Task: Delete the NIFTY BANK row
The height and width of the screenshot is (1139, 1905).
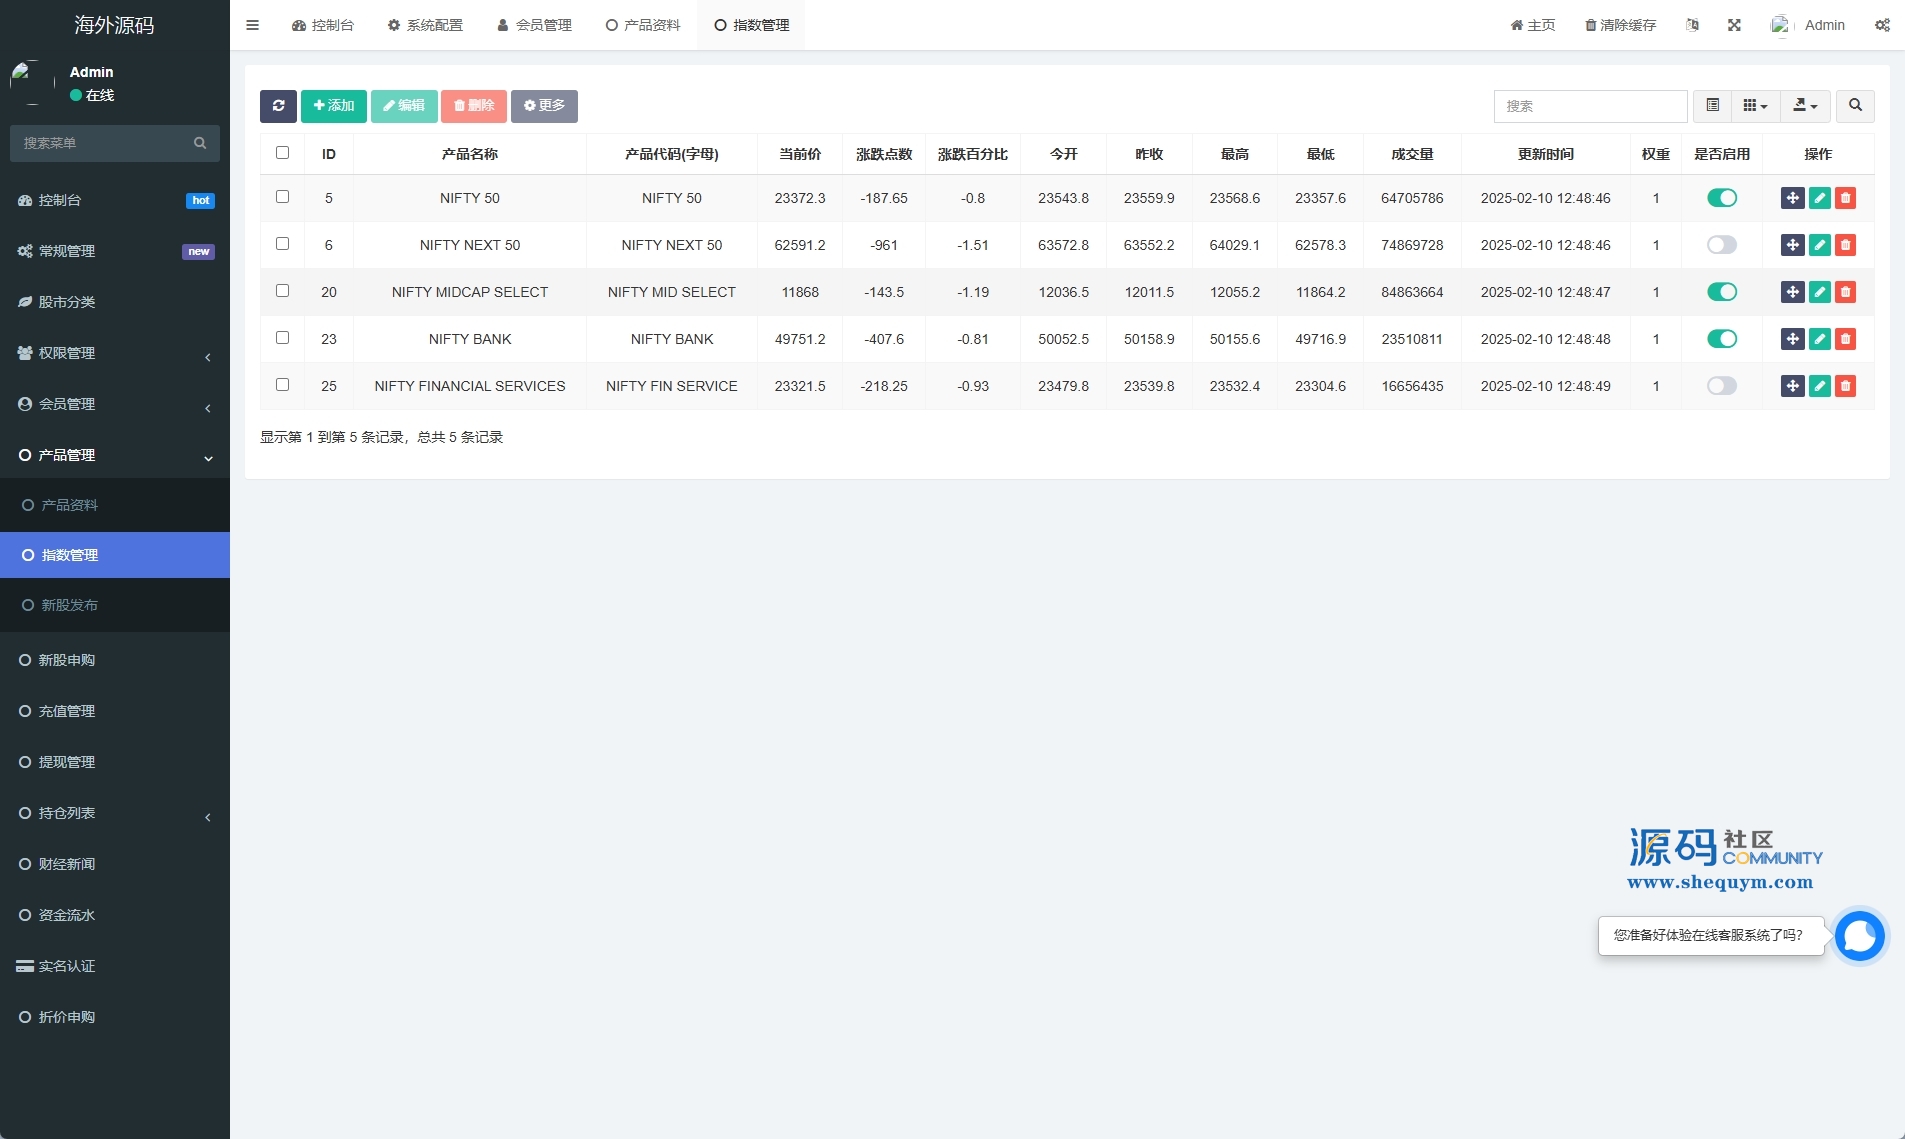Action: 1845,339
